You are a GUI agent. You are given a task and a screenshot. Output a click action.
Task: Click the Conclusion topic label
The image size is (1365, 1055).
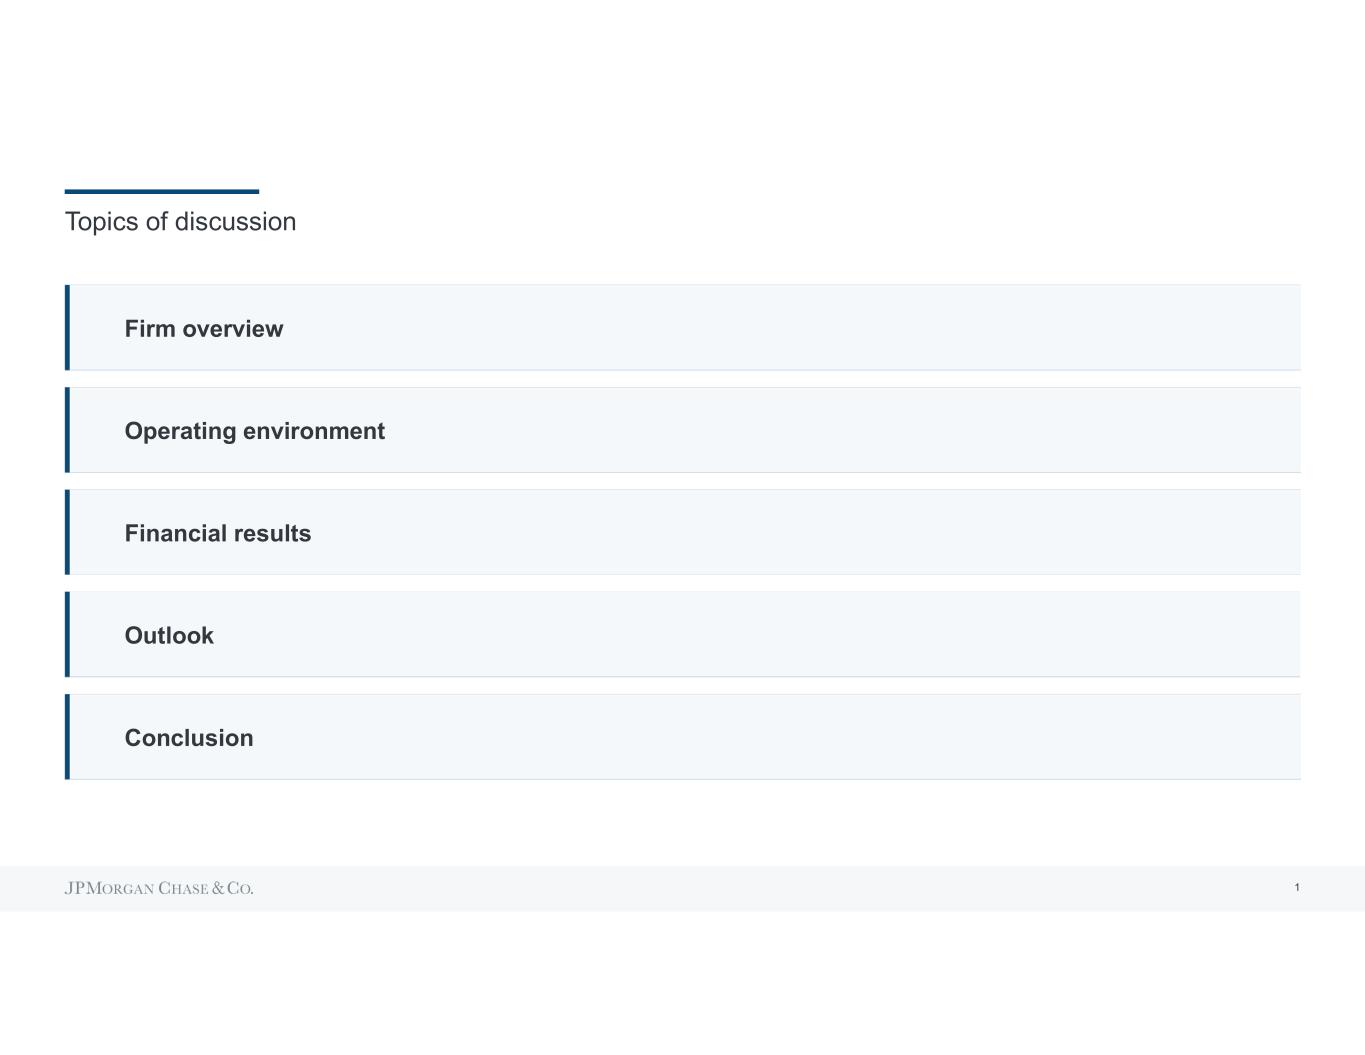click(189, 738)
